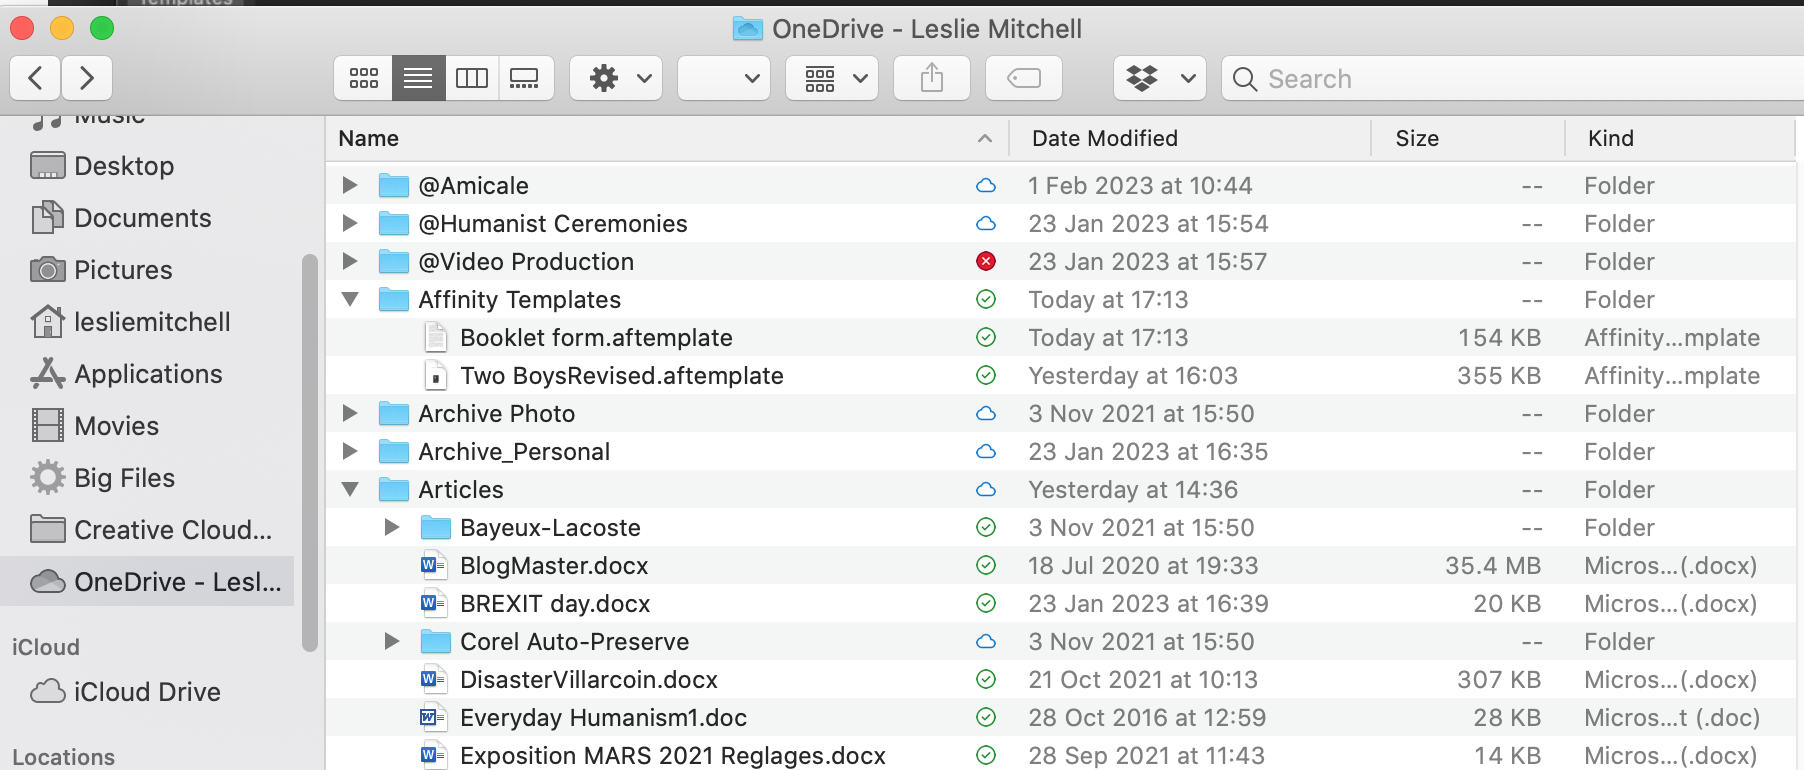Click the Search field
This screenshot has height=770, width=1804.
(x=1512, y=78)
